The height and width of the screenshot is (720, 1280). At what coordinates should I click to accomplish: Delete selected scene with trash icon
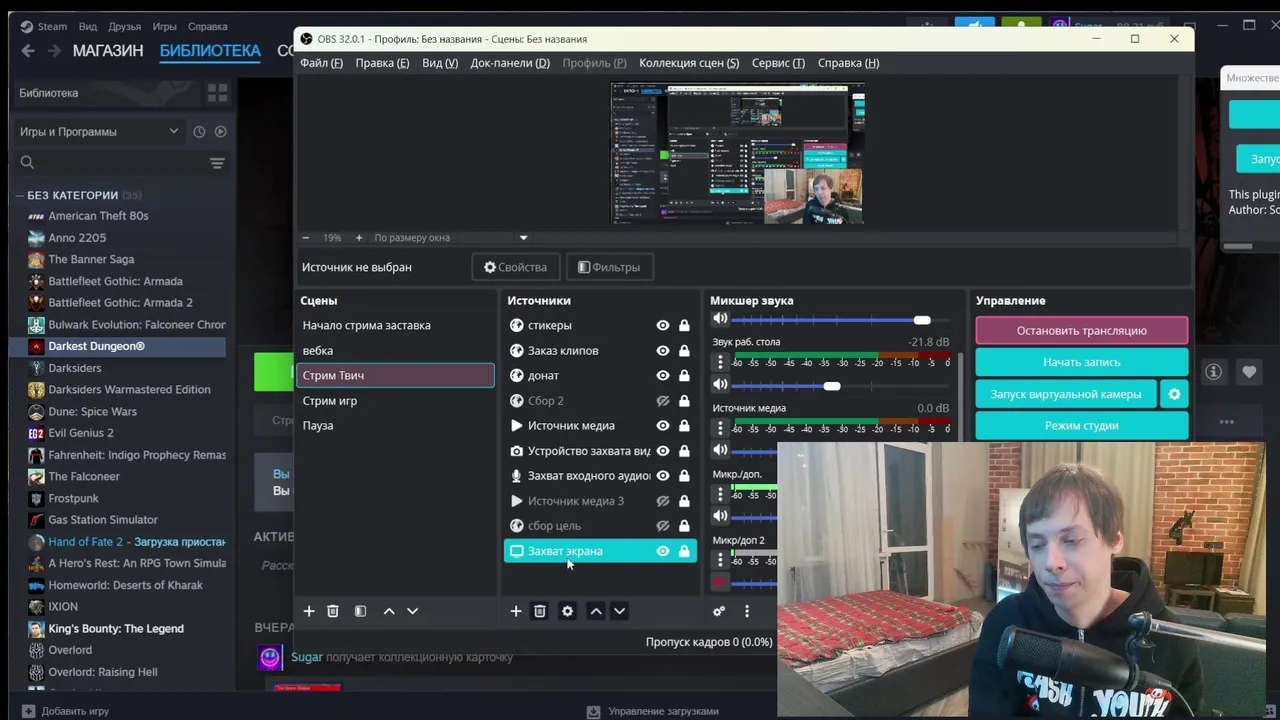(x=333, y=611)
